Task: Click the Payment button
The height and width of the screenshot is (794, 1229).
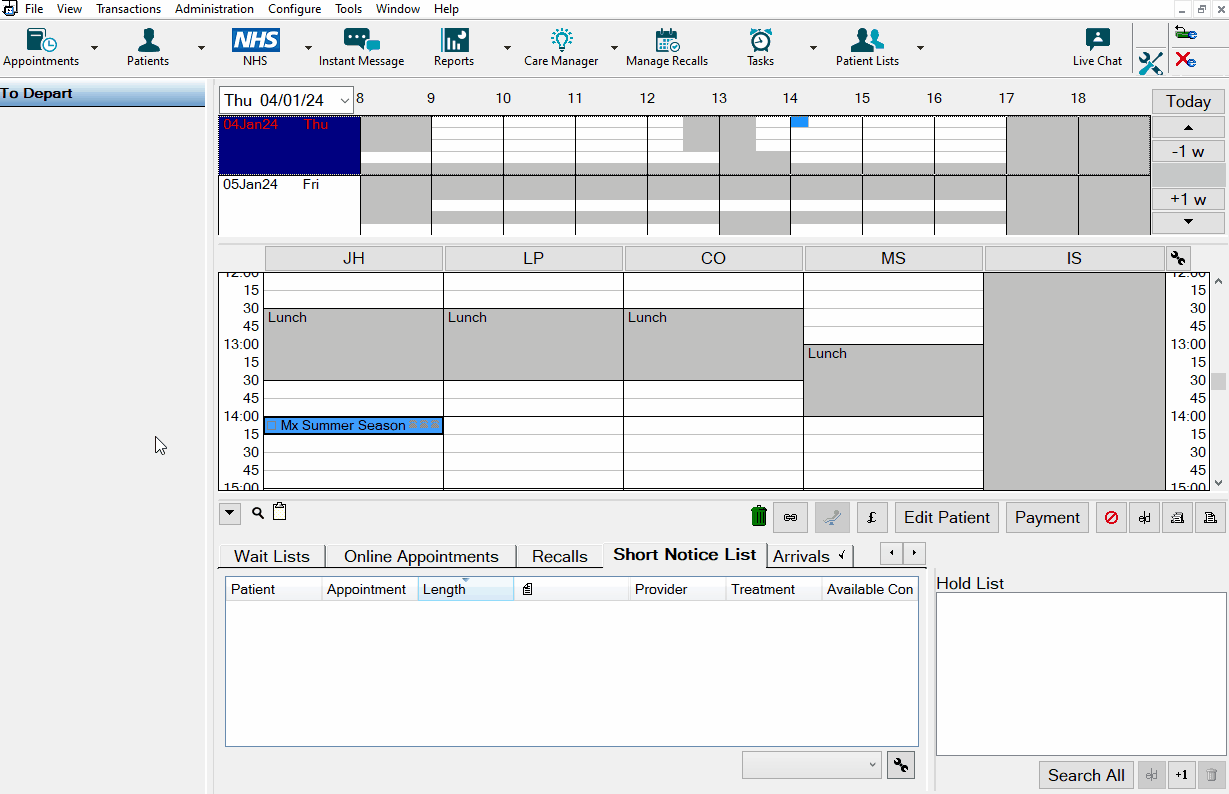Action: (1047, 517)
